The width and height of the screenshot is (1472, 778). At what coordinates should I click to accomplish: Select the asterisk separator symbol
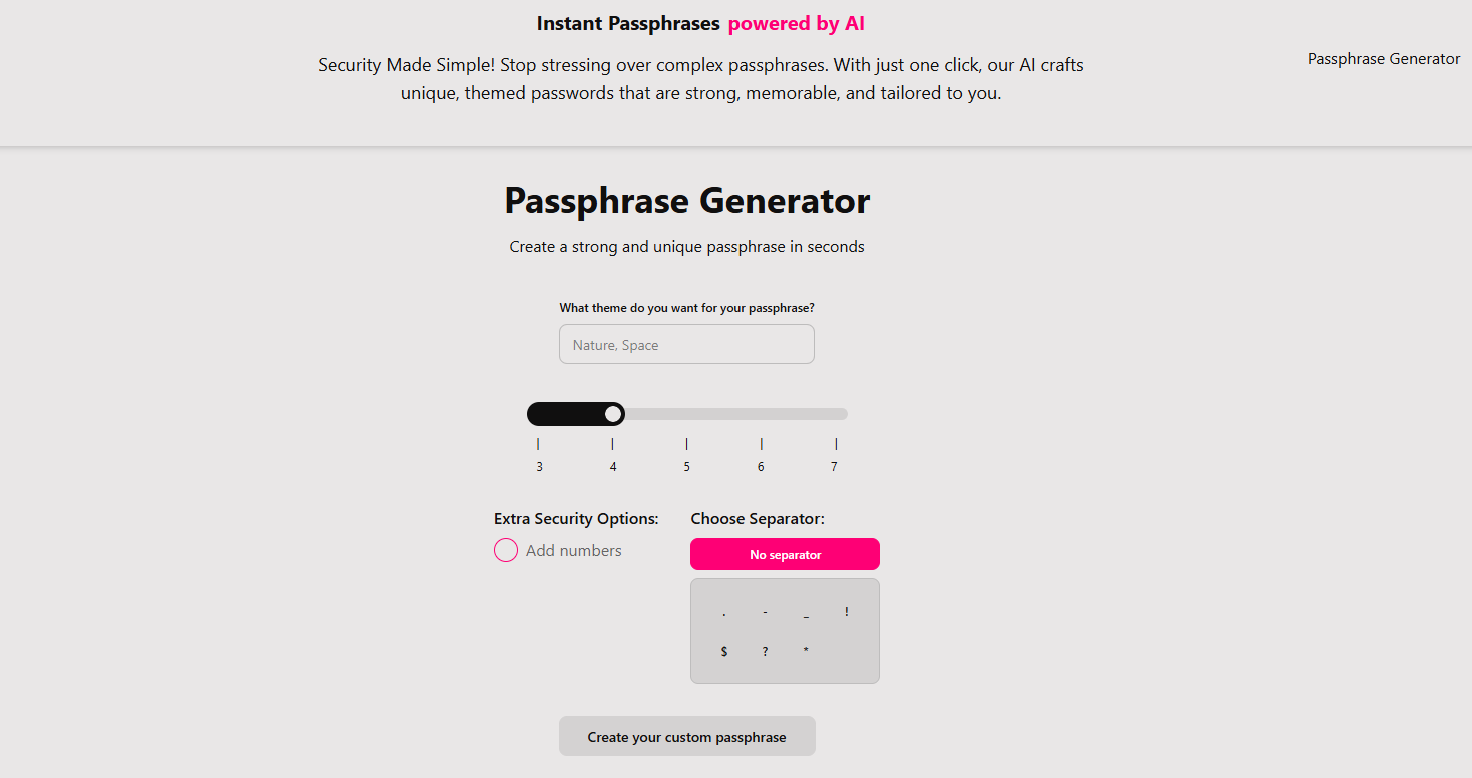tap(806, 652)
